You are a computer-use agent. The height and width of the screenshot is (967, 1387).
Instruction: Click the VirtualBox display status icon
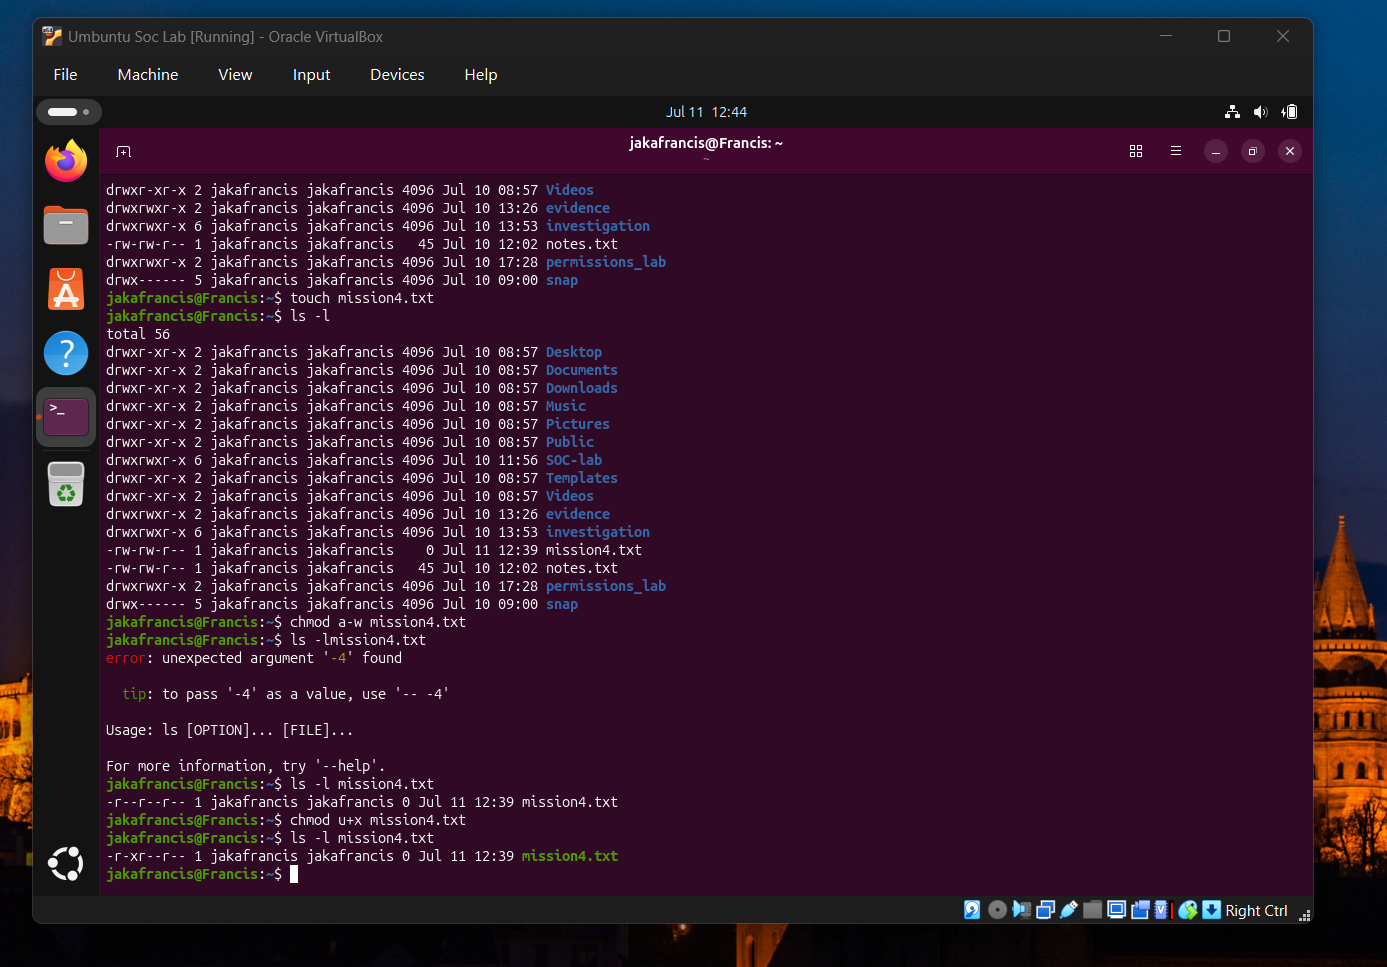[x=1117, y=909]
